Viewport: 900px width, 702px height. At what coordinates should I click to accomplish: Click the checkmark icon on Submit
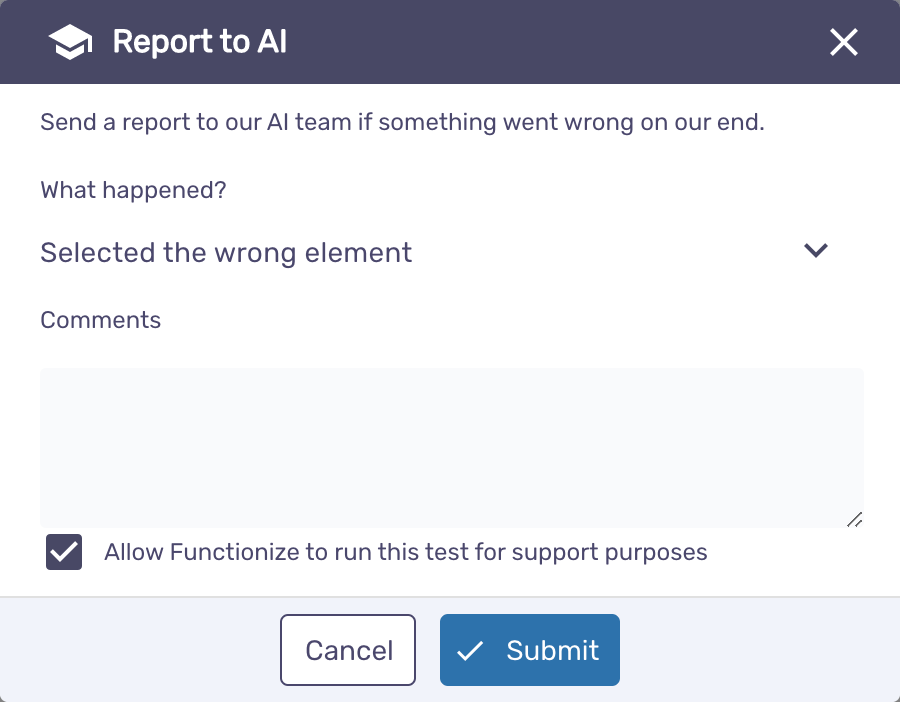point(470,651)
